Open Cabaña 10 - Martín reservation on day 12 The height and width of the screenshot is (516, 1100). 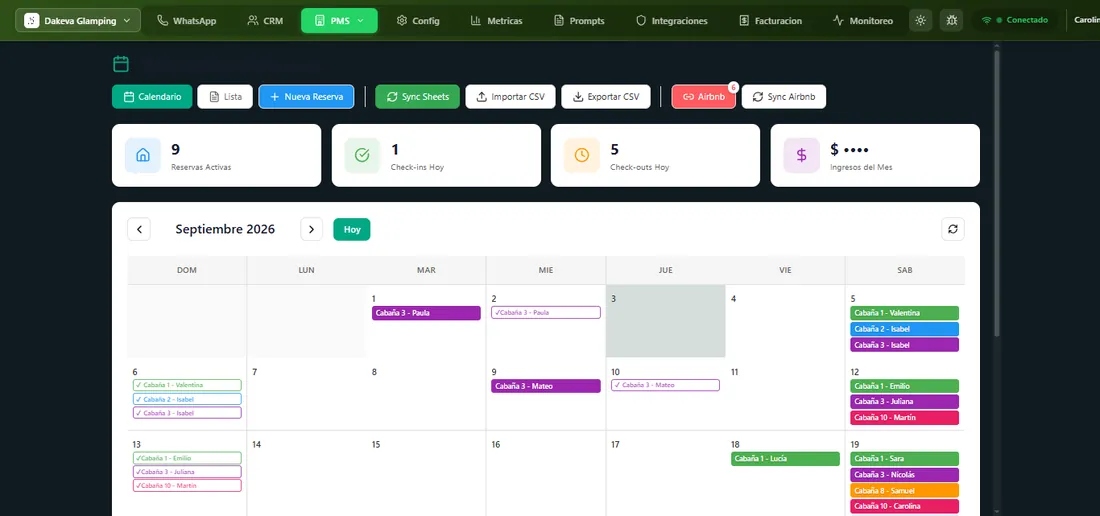click(x=904, y=418)
